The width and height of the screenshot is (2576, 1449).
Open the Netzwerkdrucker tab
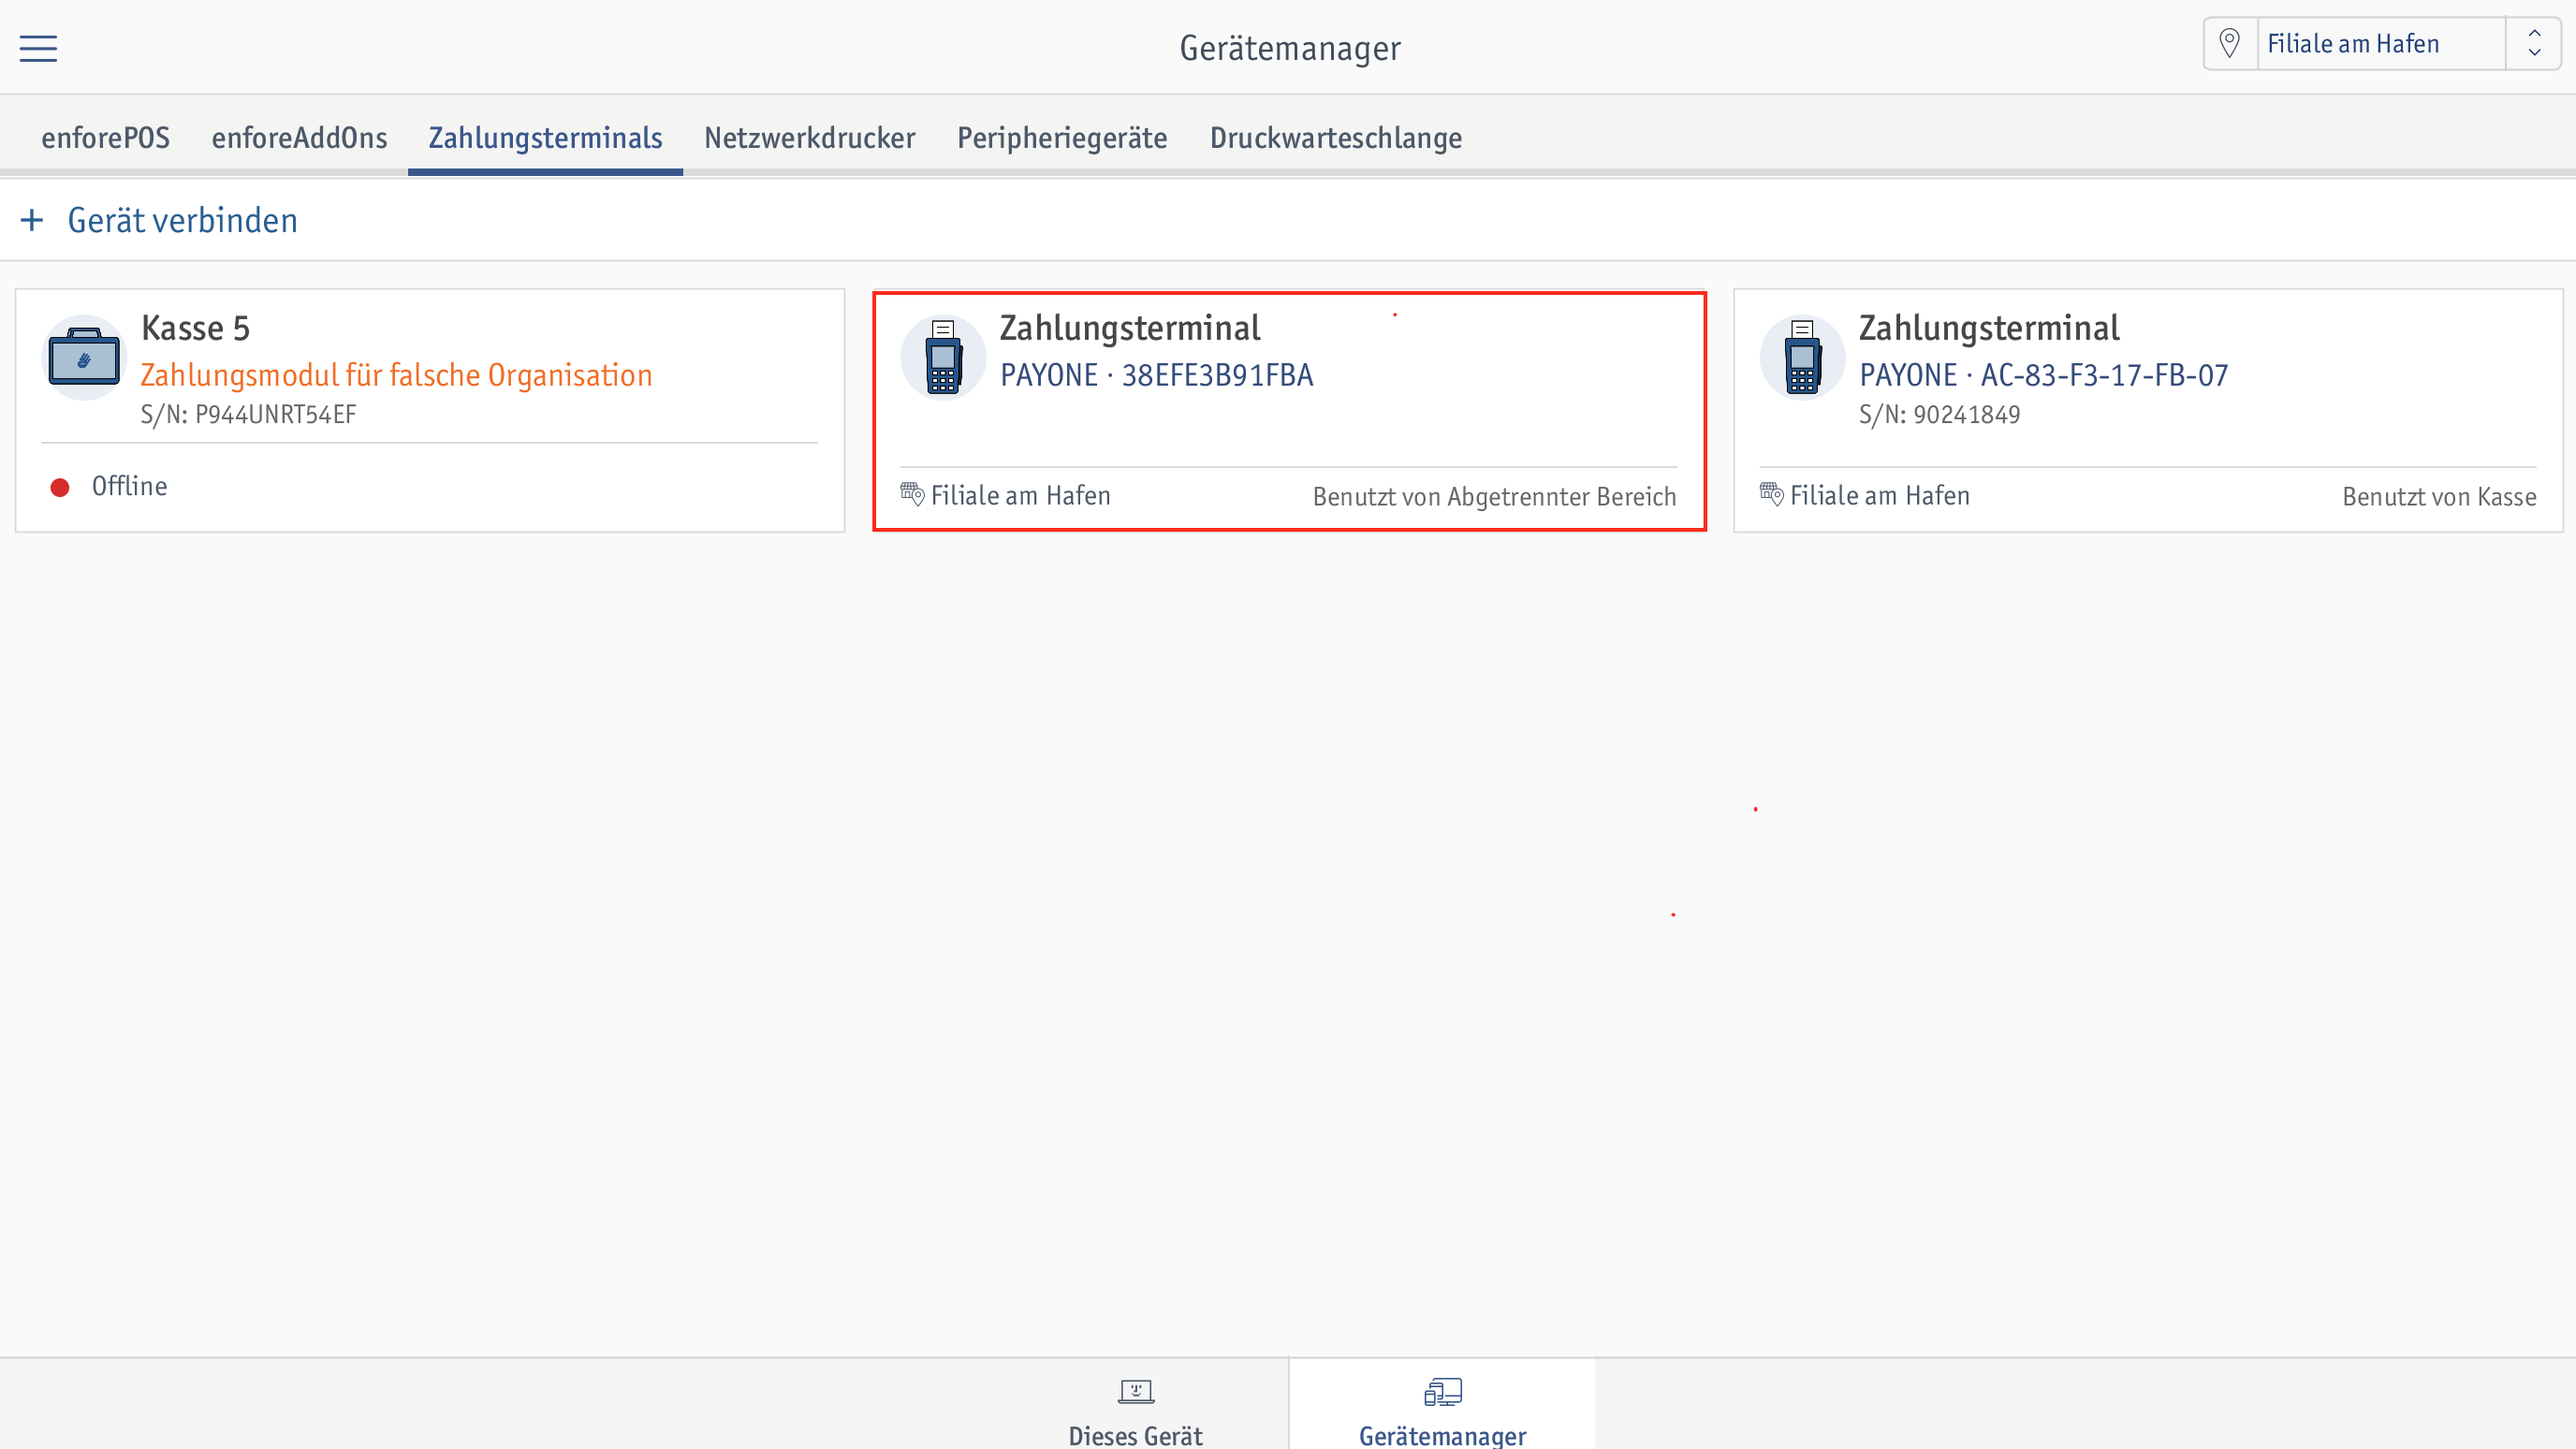809,137
